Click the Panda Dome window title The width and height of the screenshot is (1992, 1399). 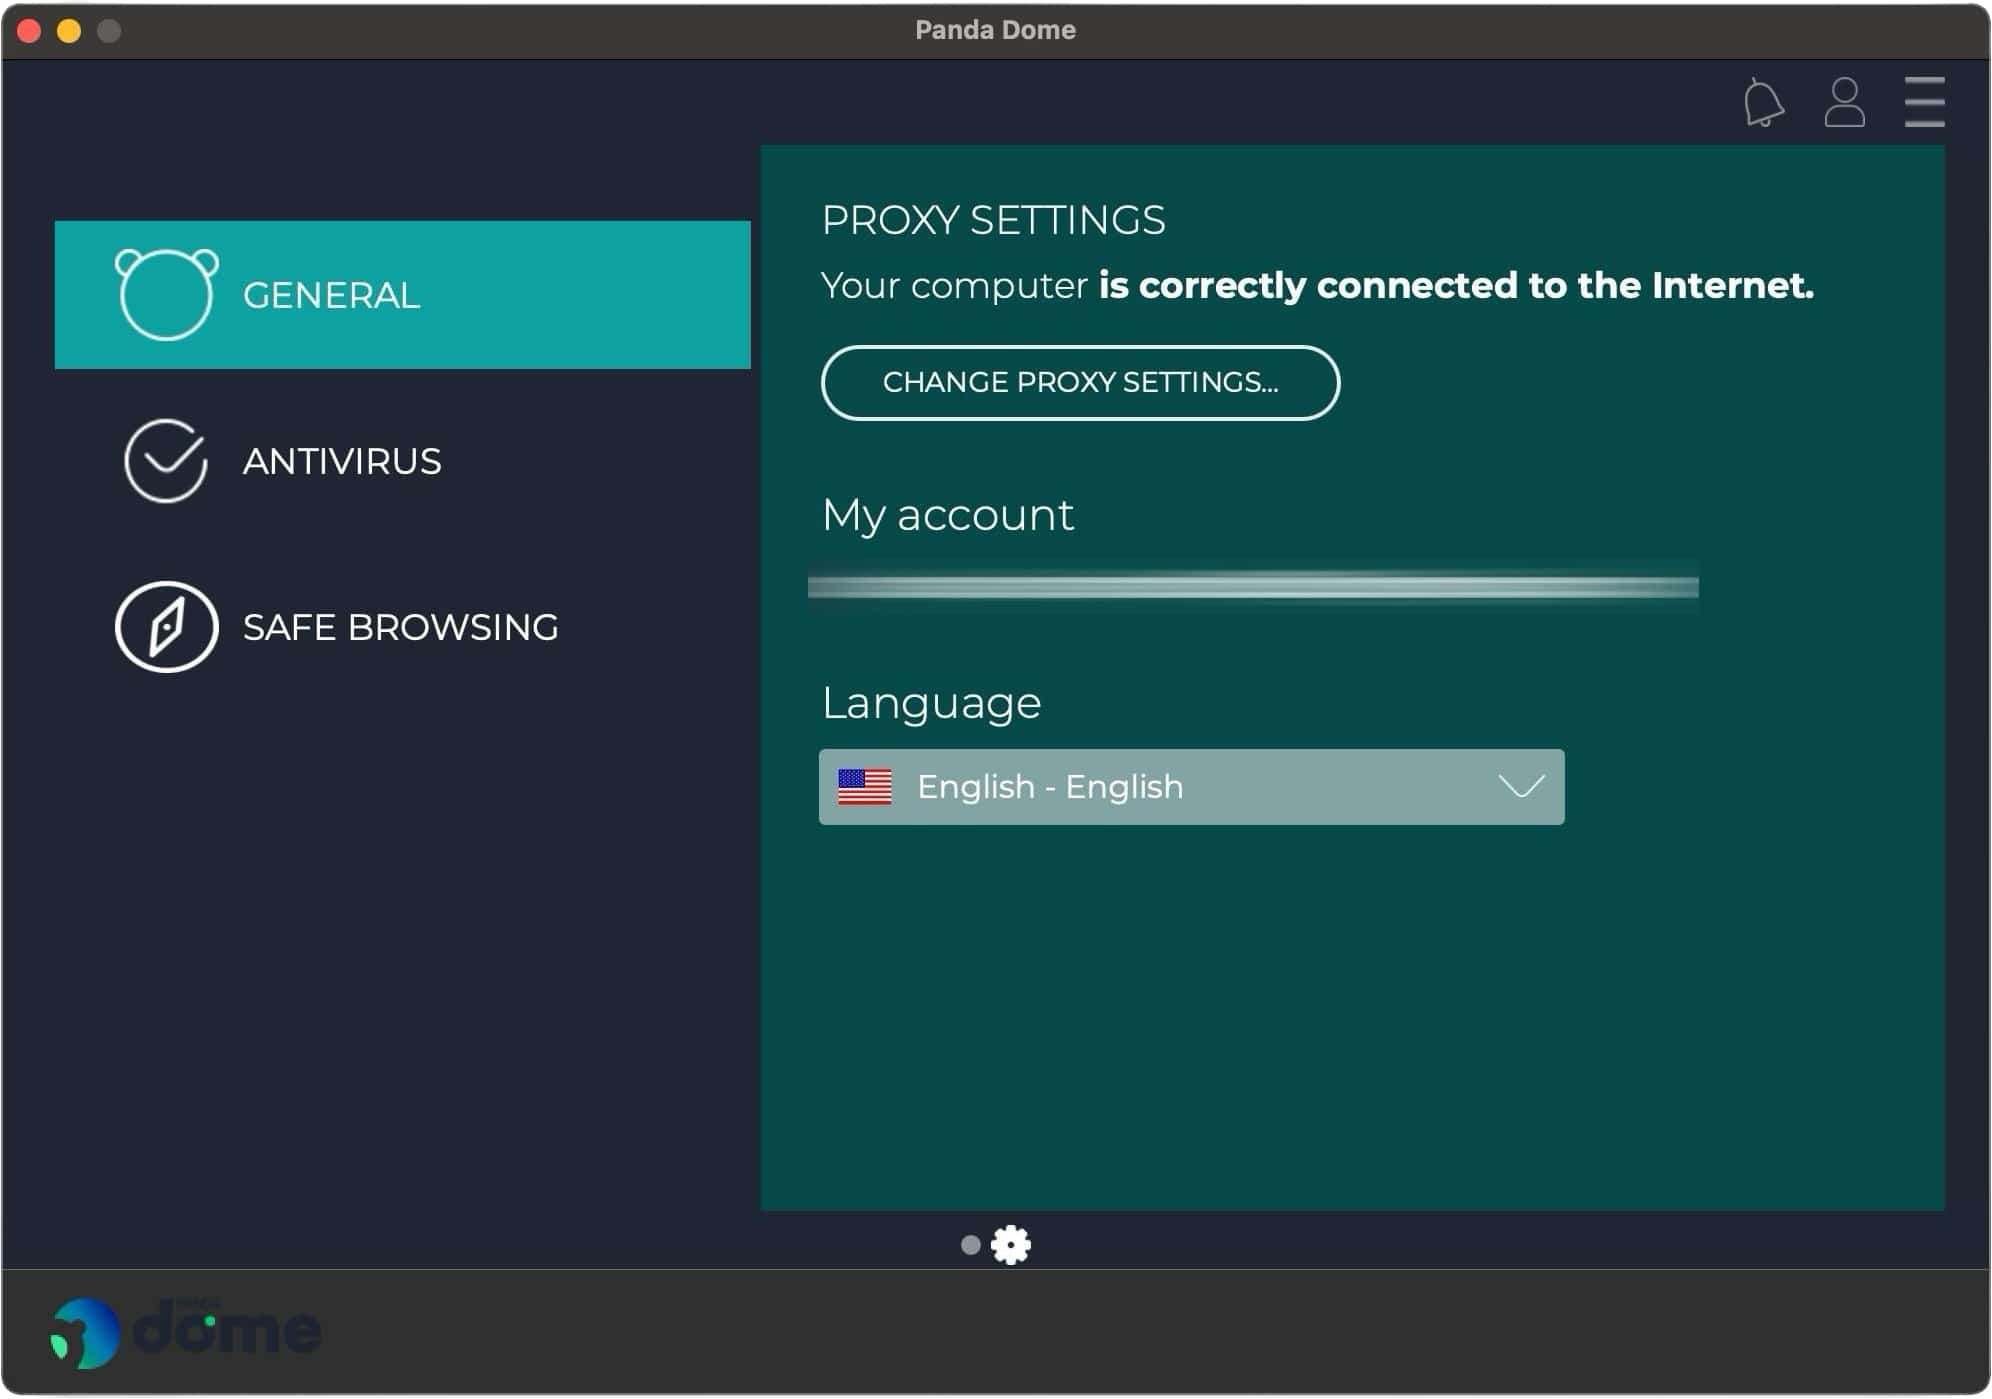995,30
